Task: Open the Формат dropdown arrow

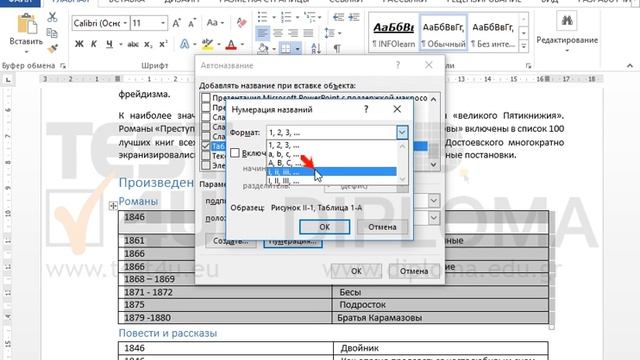Action: point(402,132)
